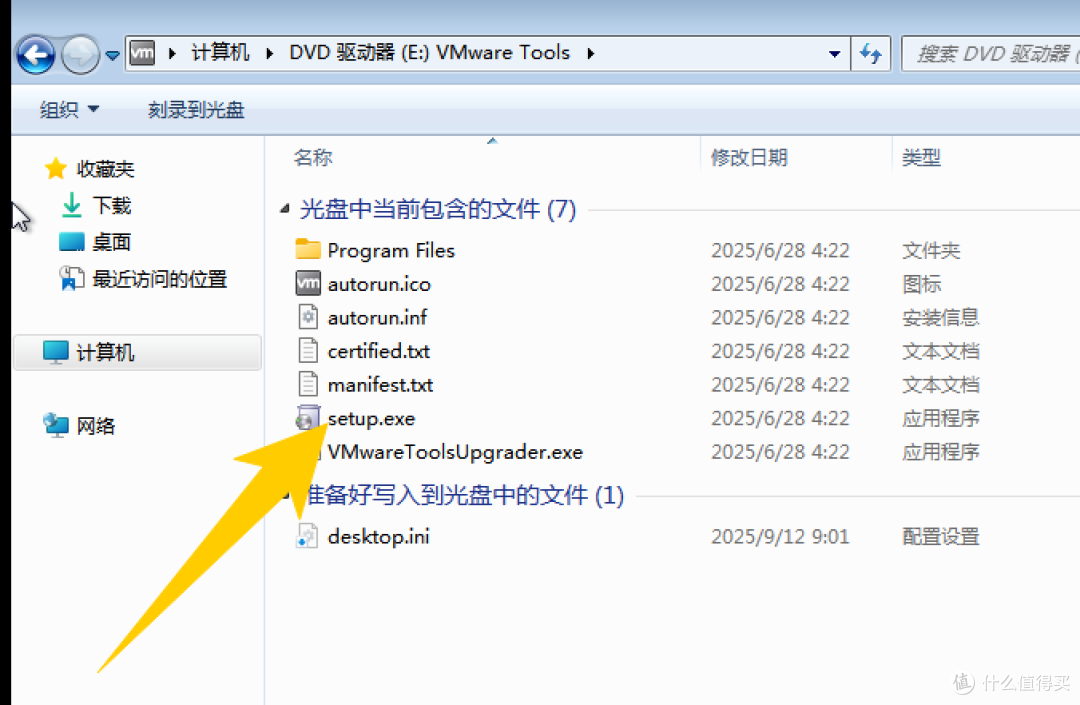The image size is (1080, 705).
Task: Focus the 搜索 DVD 驱动器 search box
Action: click(992, 54)
